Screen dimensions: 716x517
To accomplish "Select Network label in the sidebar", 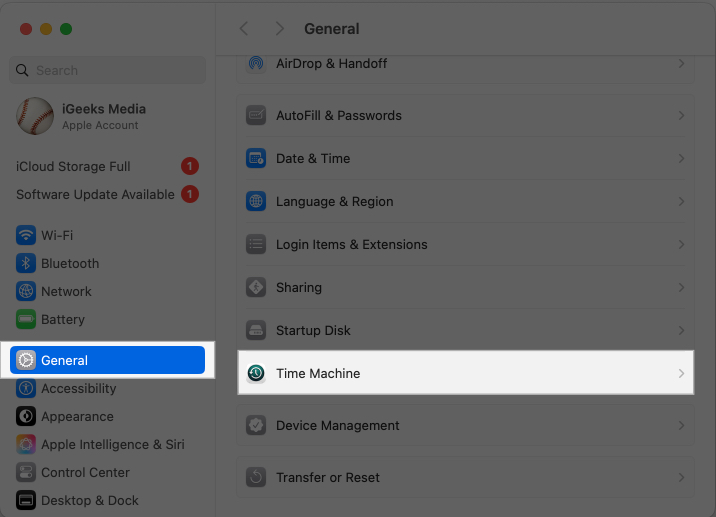I will click(66, 291).
